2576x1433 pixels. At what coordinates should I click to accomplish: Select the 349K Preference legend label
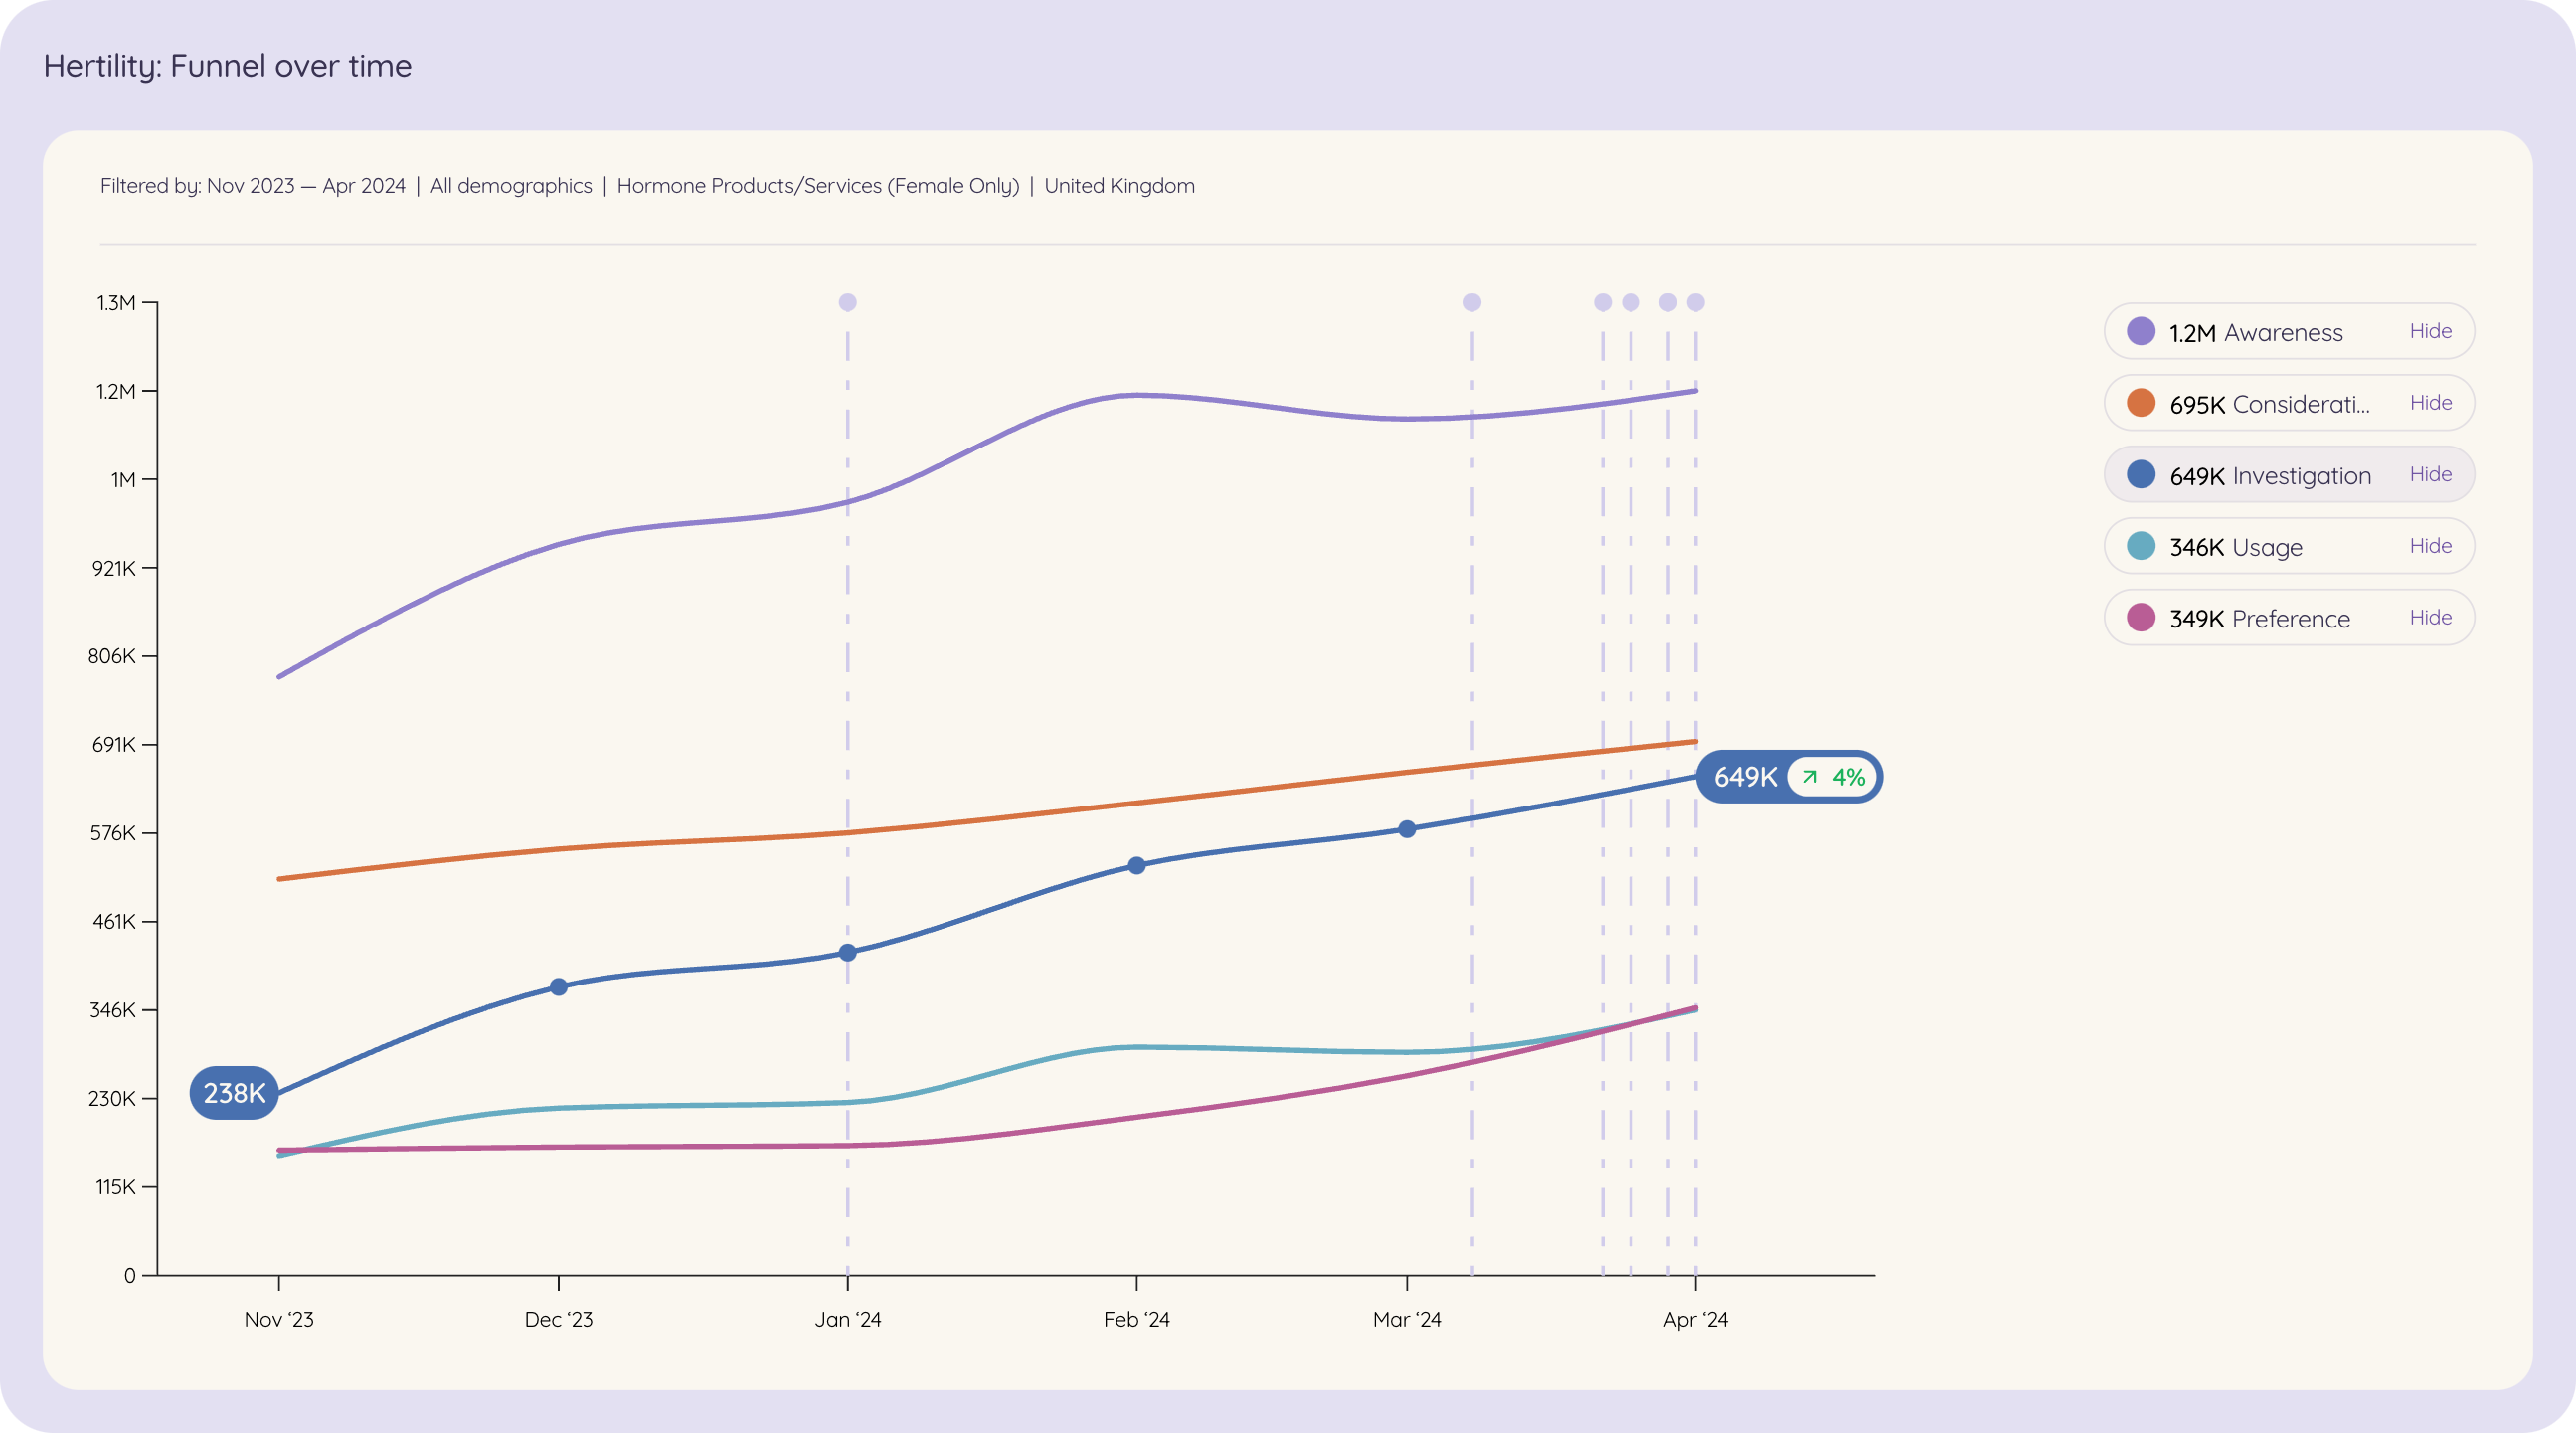(2260, 619)
